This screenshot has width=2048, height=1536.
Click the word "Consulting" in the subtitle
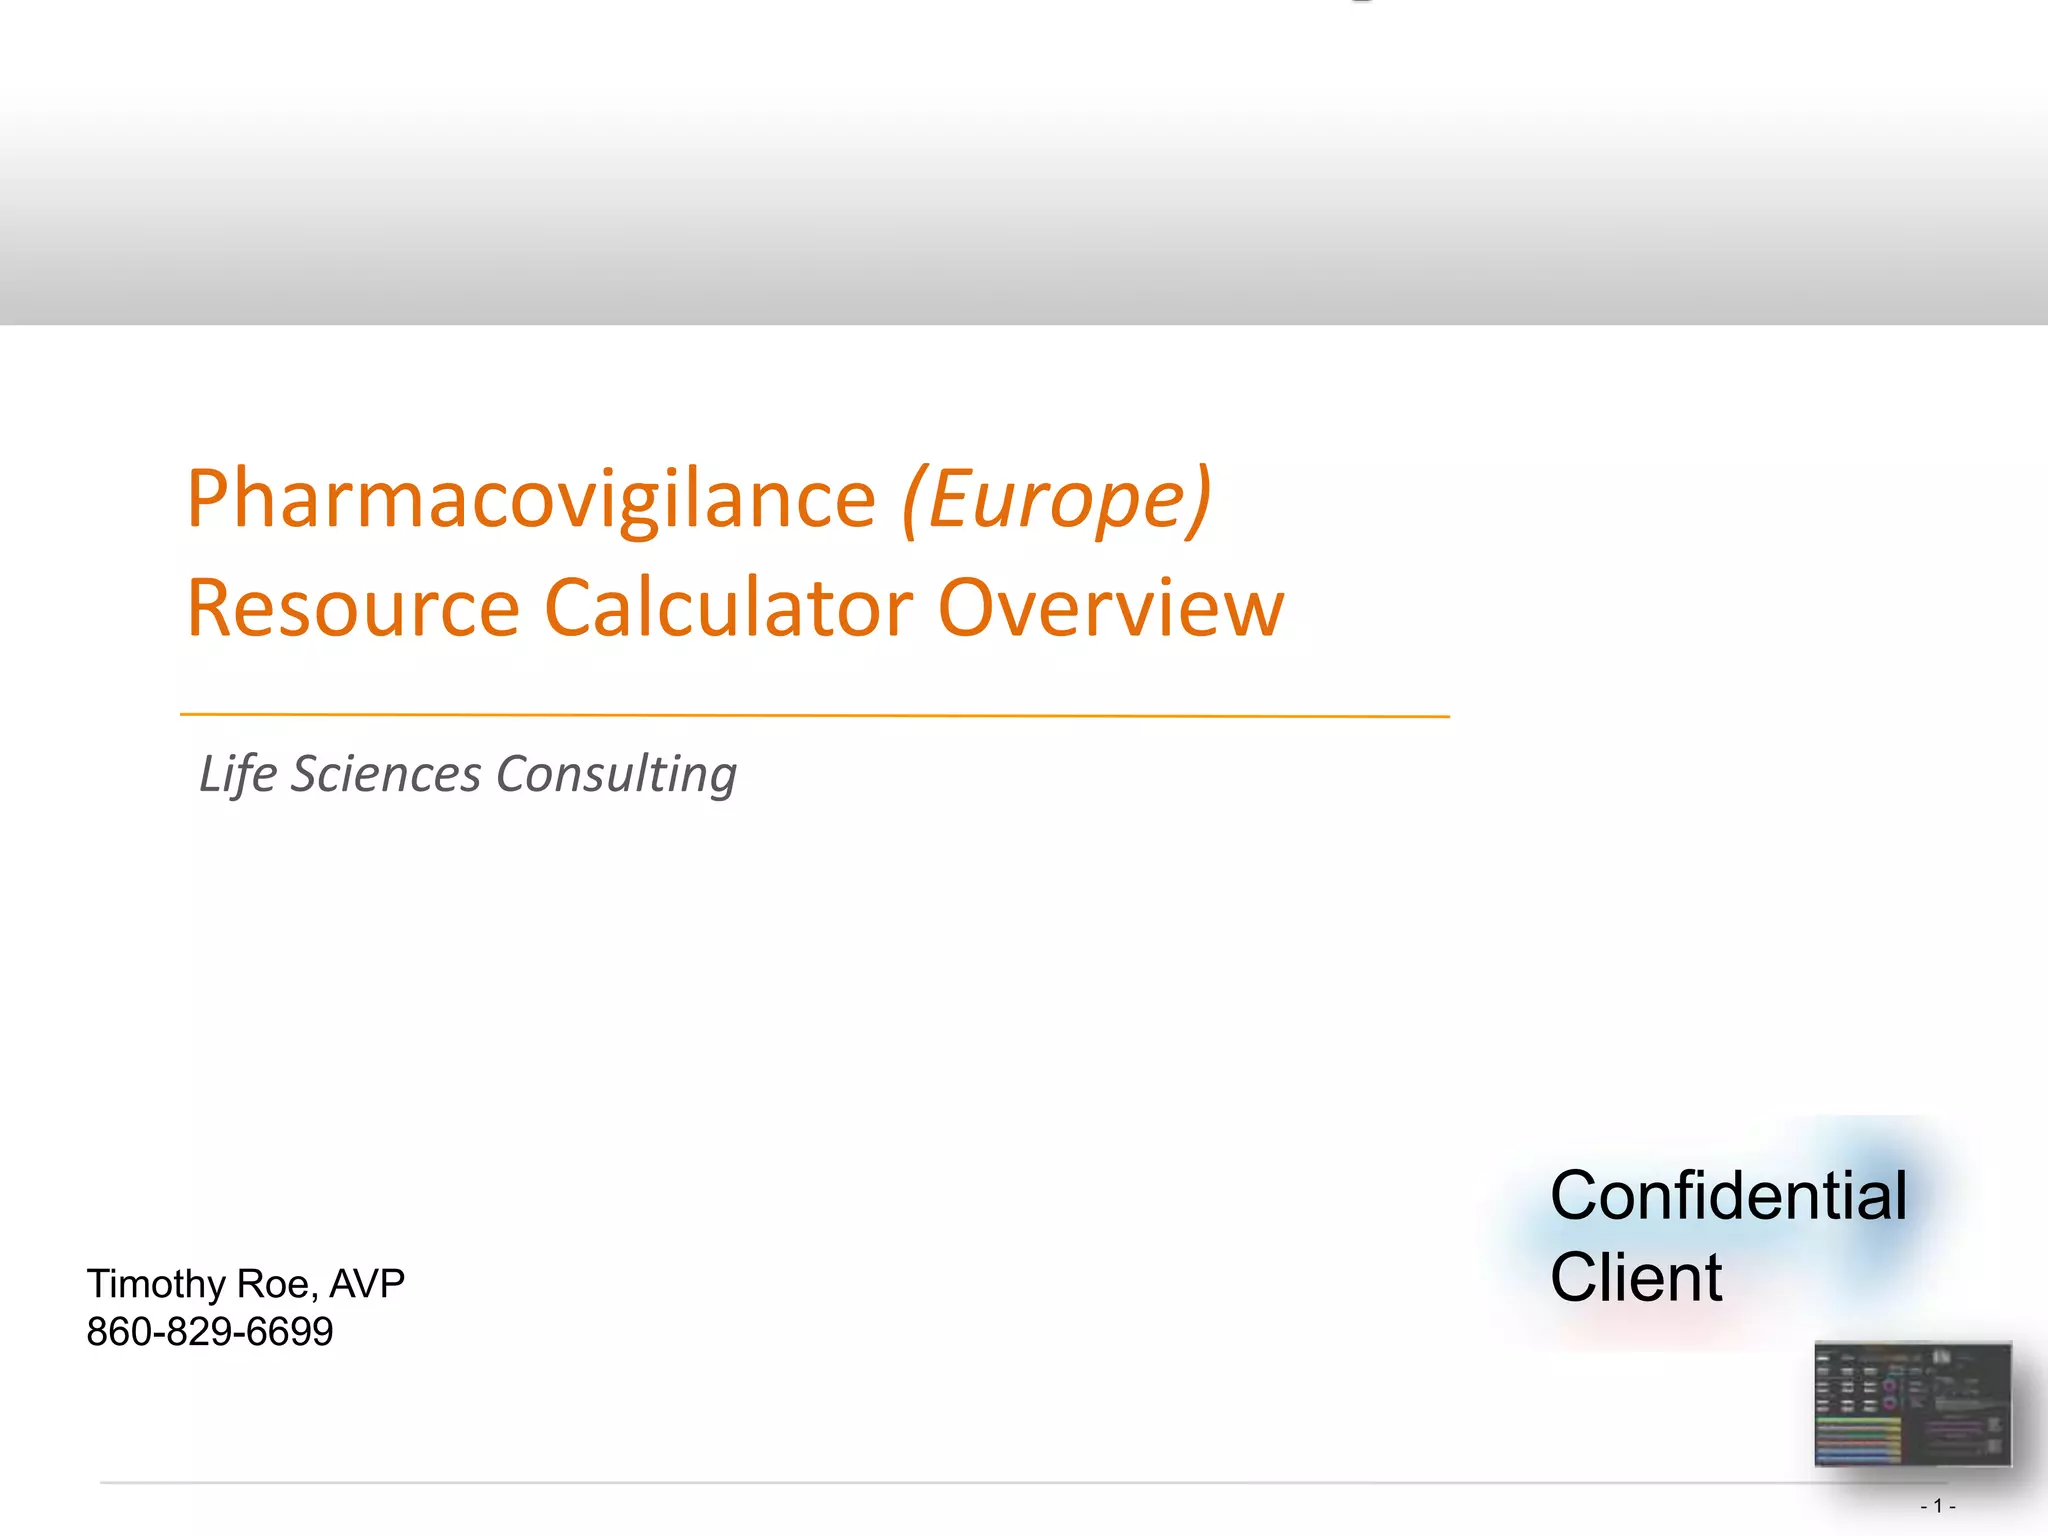[x=616, y=774]
